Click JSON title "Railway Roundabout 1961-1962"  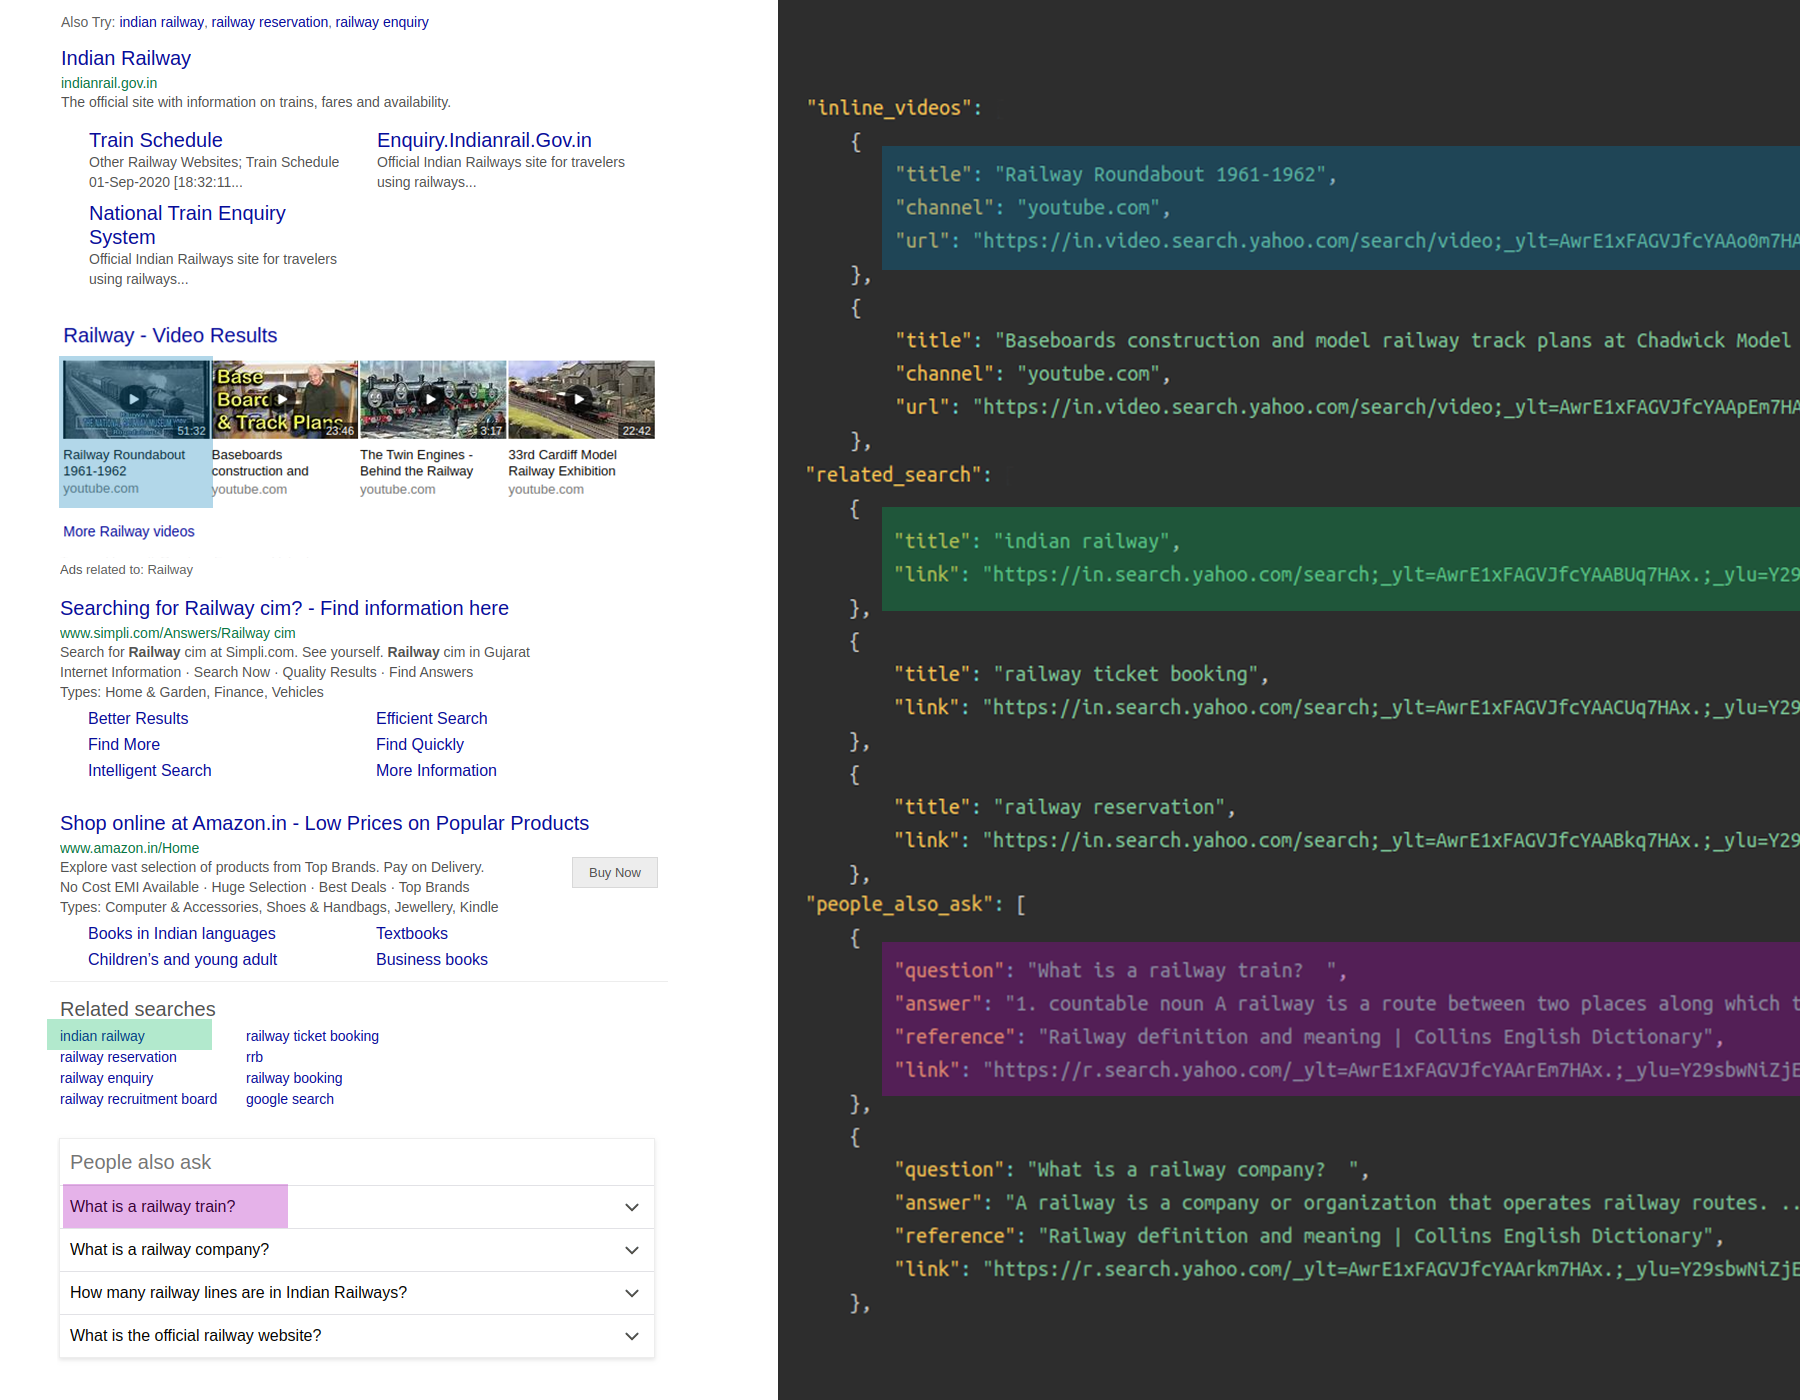1160,174
